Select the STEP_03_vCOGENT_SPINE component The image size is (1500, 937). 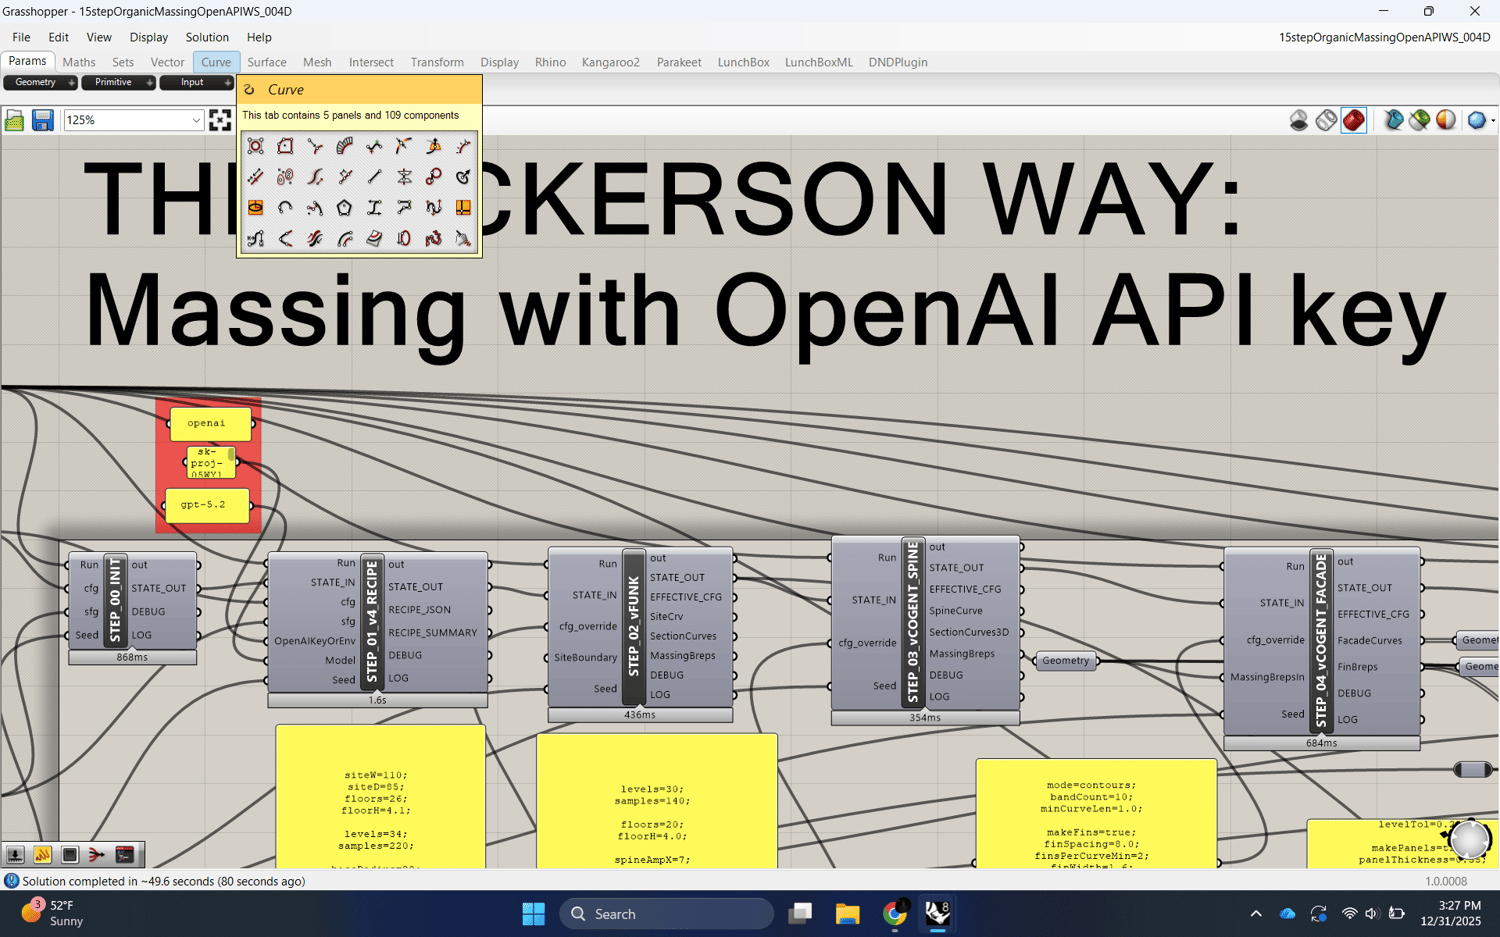tap(912, 622)
